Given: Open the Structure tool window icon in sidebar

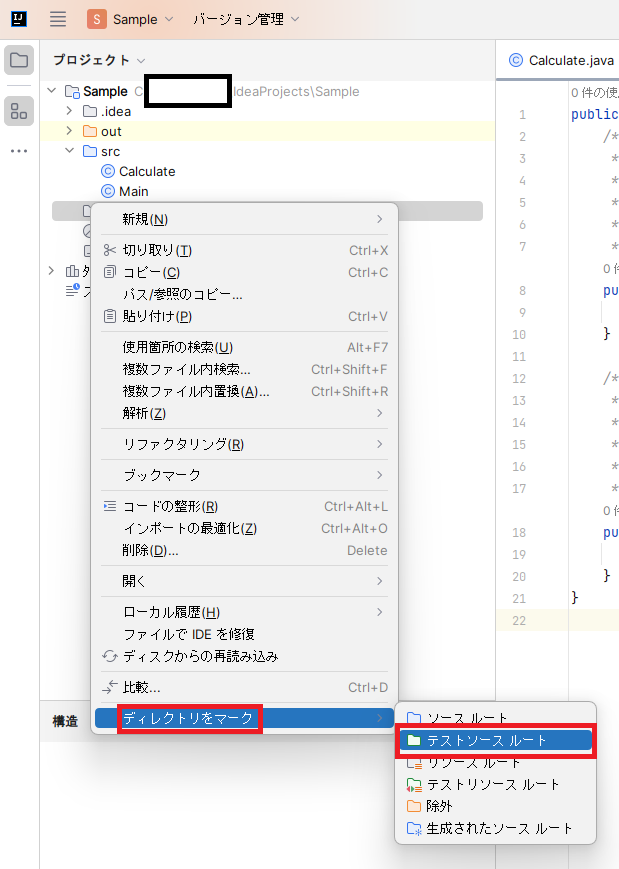Looking at the screenshot, I should click(x=19, y=111).
